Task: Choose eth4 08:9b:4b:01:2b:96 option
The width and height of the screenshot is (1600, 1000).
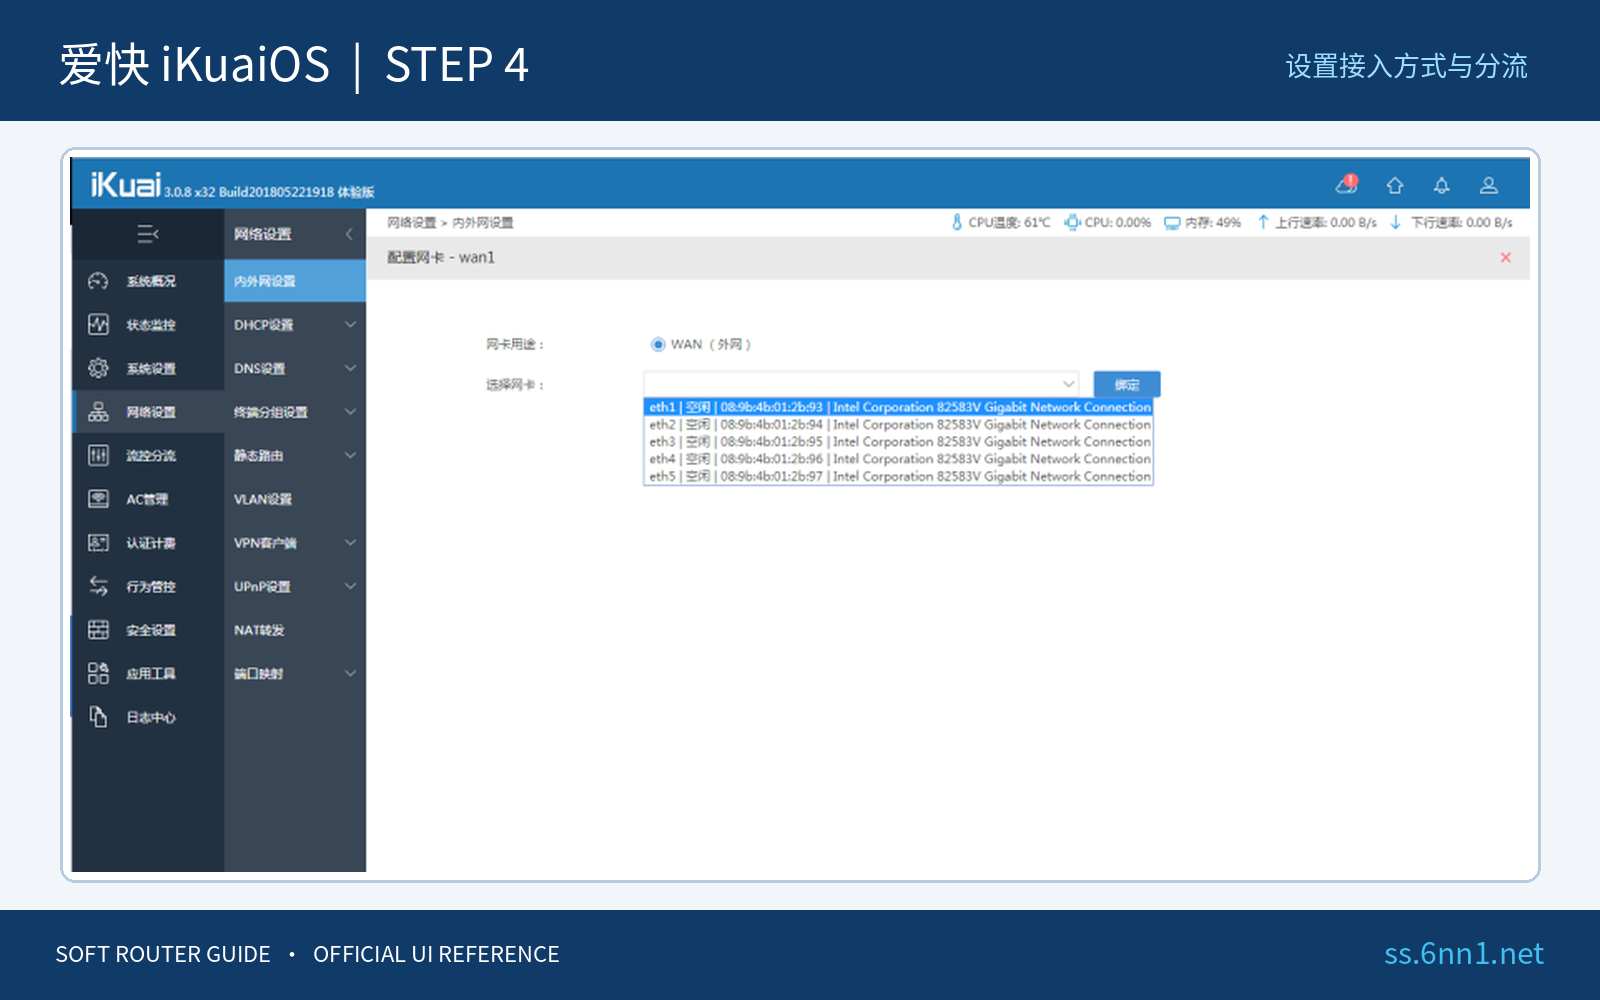Action: pyautogui.click(x=899, y=459)
